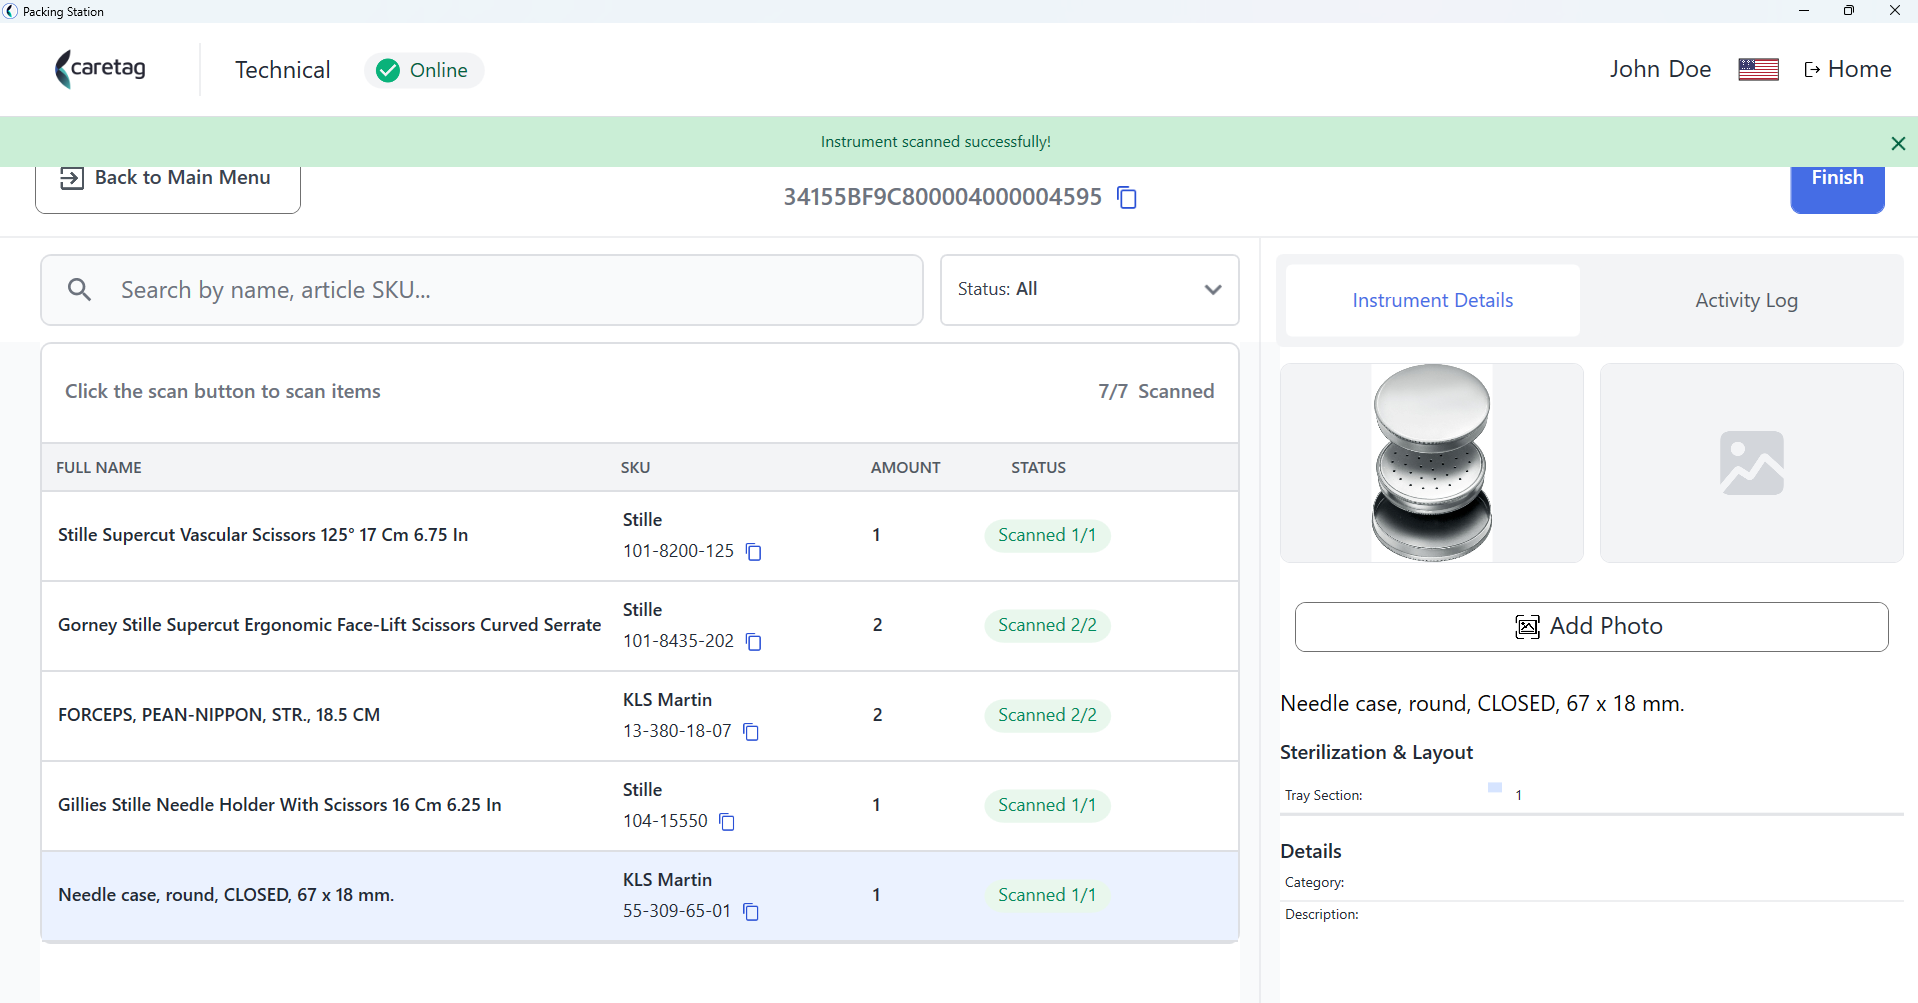Switch to the Activity Log tab
1918x1003 pixels.
1745,300
